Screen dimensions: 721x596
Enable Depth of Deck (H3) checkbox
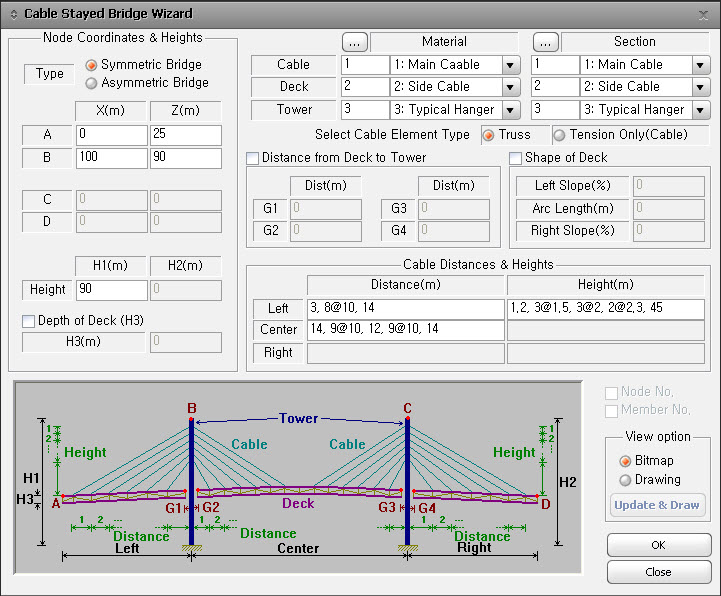coord(29,321)
